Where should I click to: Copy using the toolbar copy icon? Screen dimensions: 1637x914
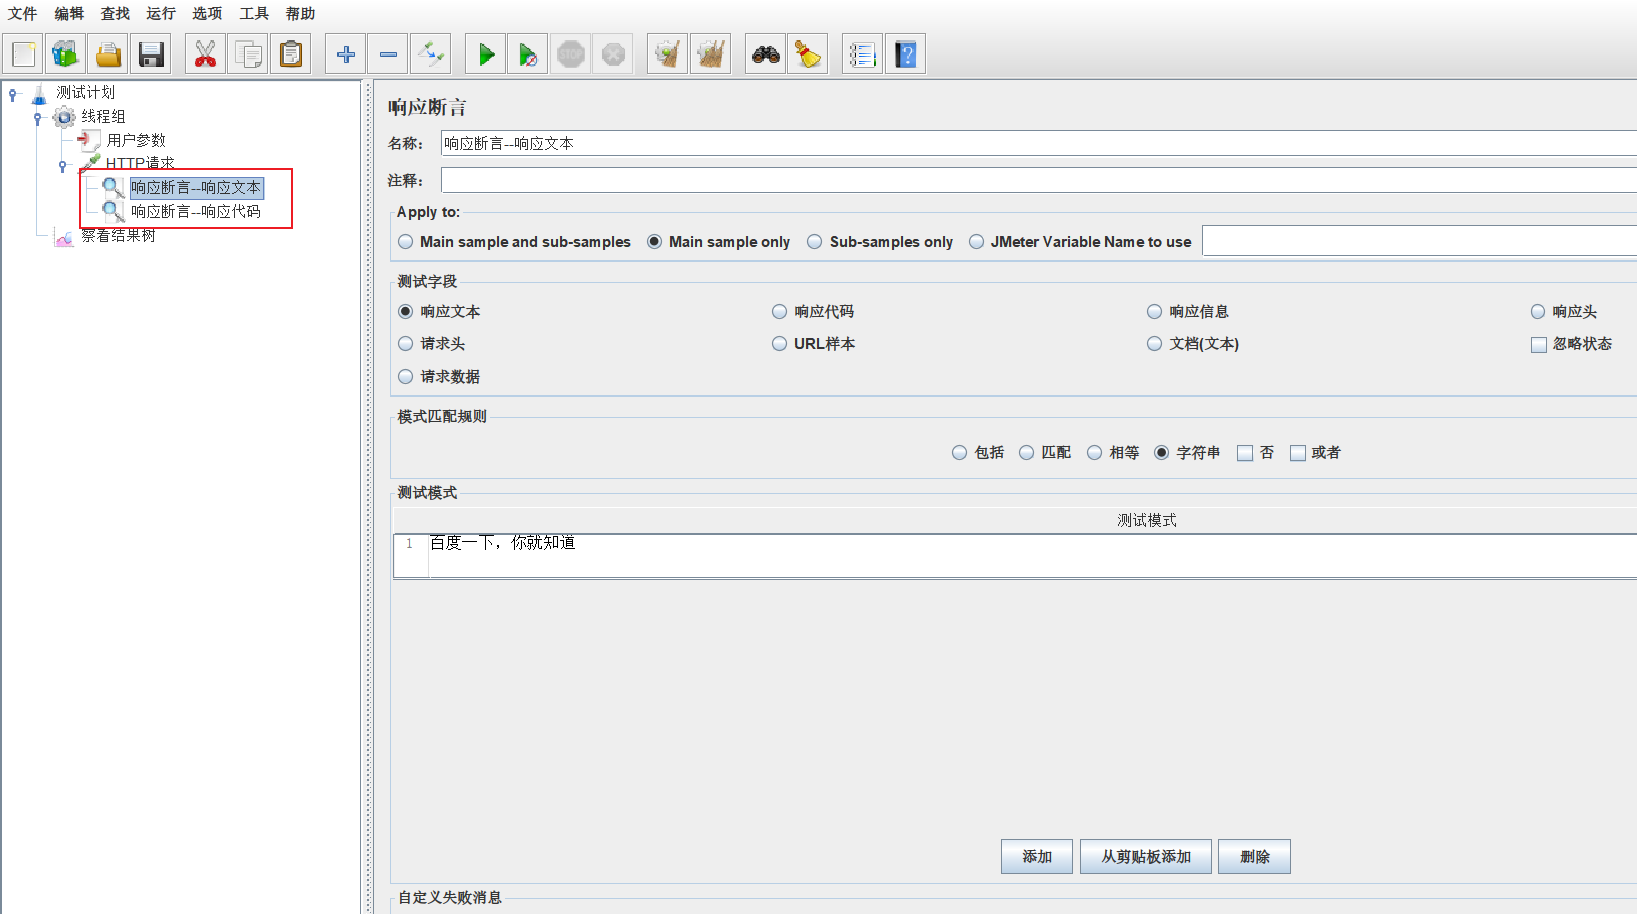pyautogui.click(x=248, y=54)
